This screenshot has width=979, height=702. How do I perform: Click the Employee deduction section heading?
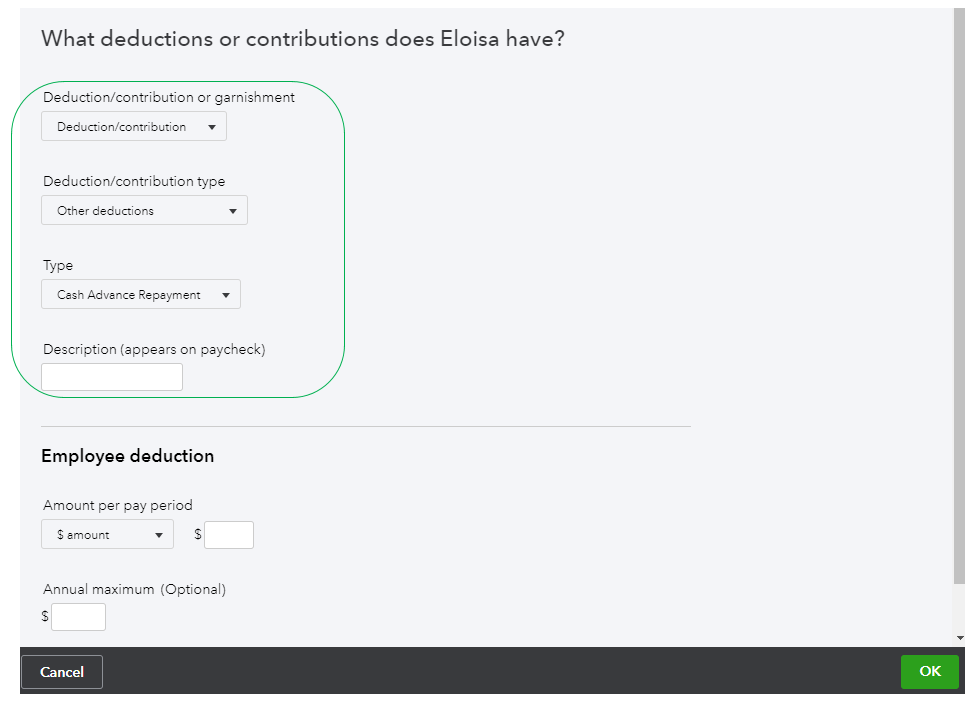tap(127, 456)
